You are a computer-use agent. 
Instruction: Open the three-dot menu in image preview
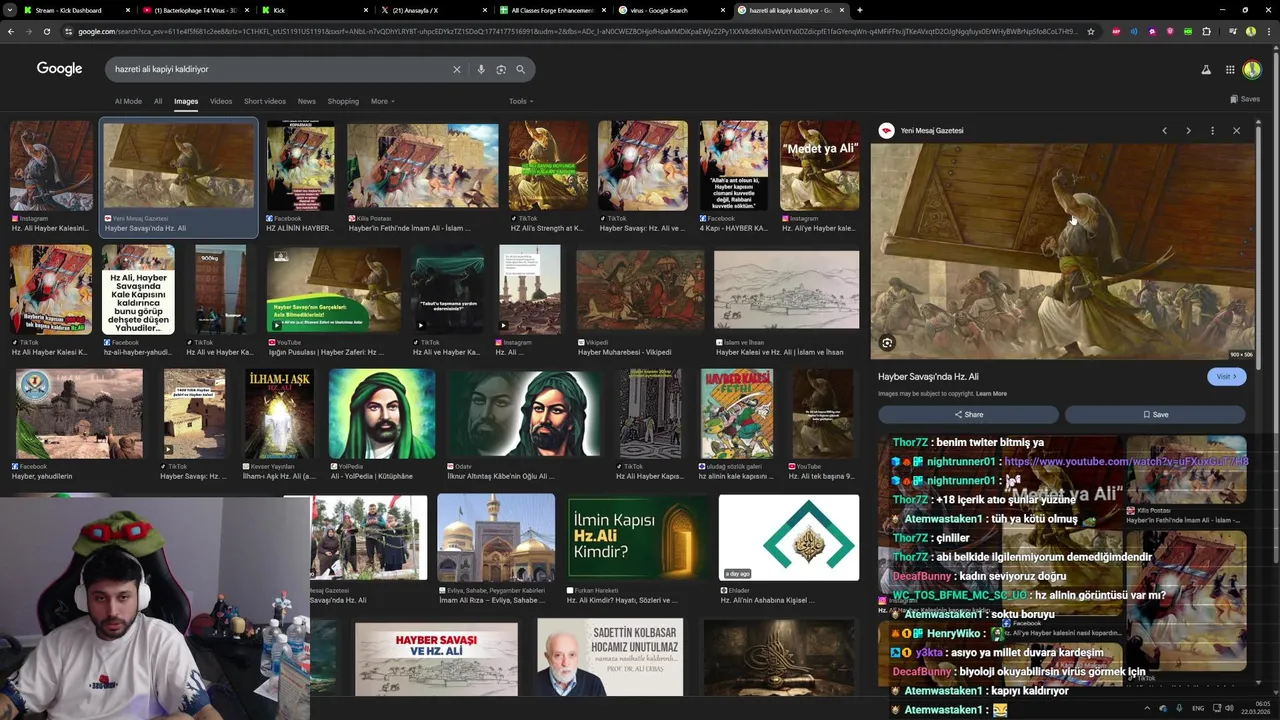(x=1212, y=131)
